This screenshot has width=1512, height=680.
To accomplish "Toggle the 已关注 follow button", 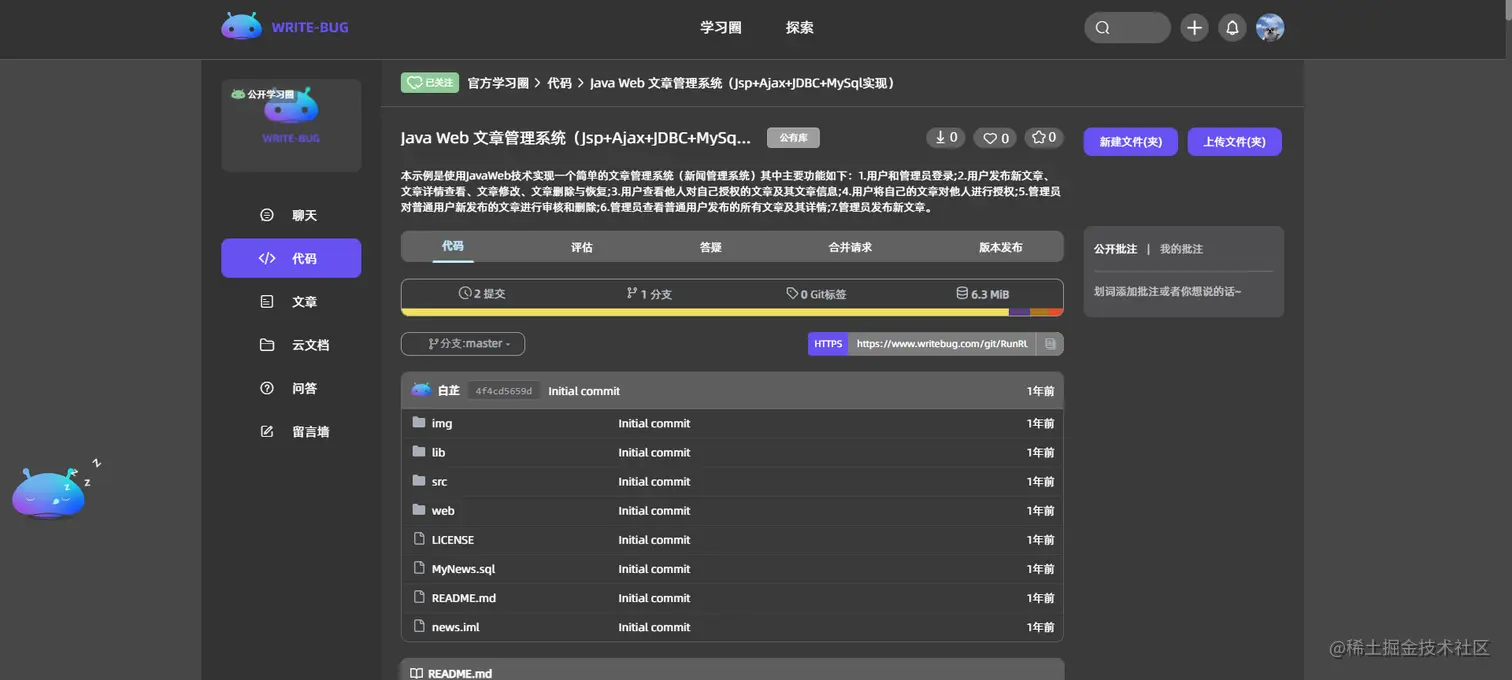I will 429,83.
